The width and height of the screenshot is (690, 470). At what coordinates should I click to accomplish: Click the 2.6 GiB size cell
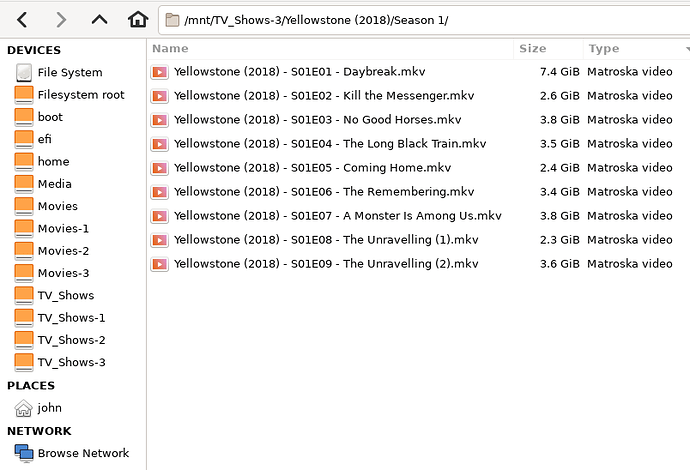pyautogui.click(x=560, y=96)
